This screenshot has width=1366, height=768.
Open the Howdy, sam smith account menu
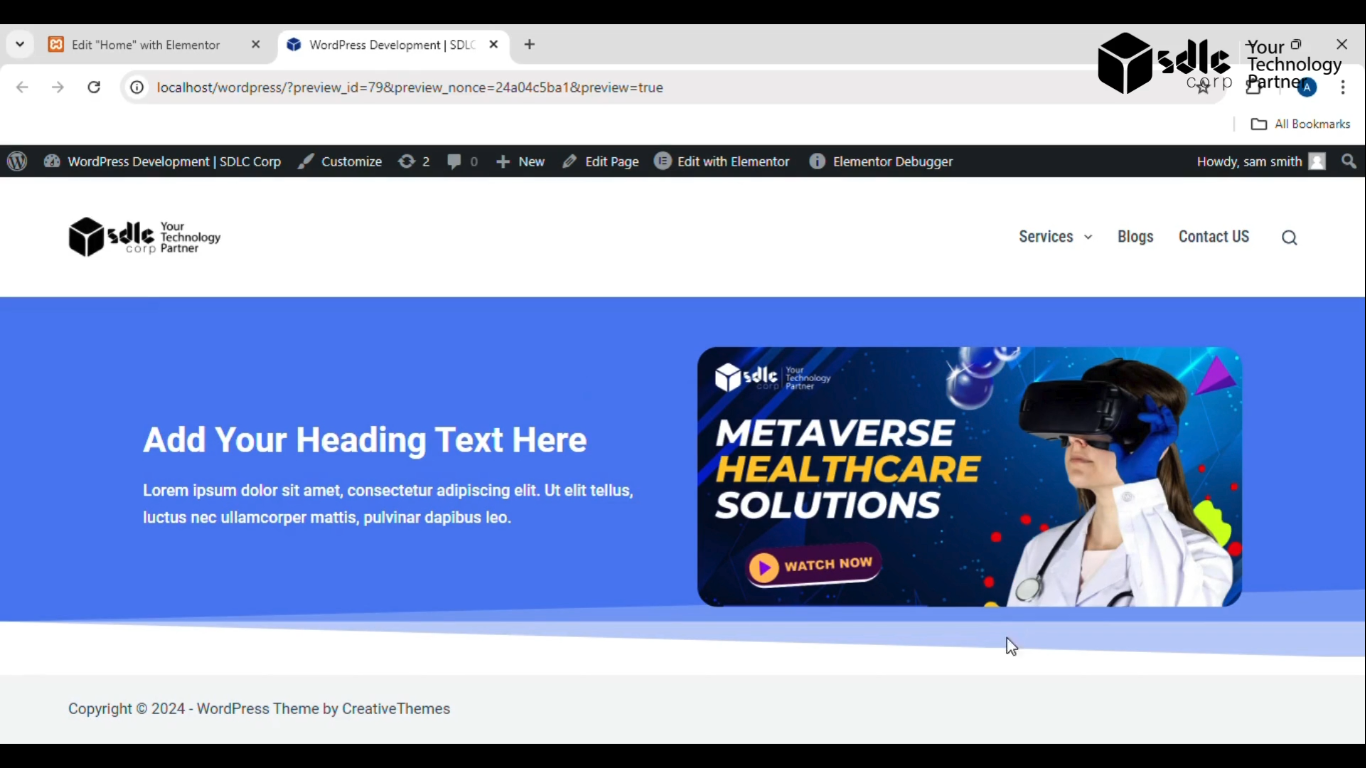(1261, 161)
